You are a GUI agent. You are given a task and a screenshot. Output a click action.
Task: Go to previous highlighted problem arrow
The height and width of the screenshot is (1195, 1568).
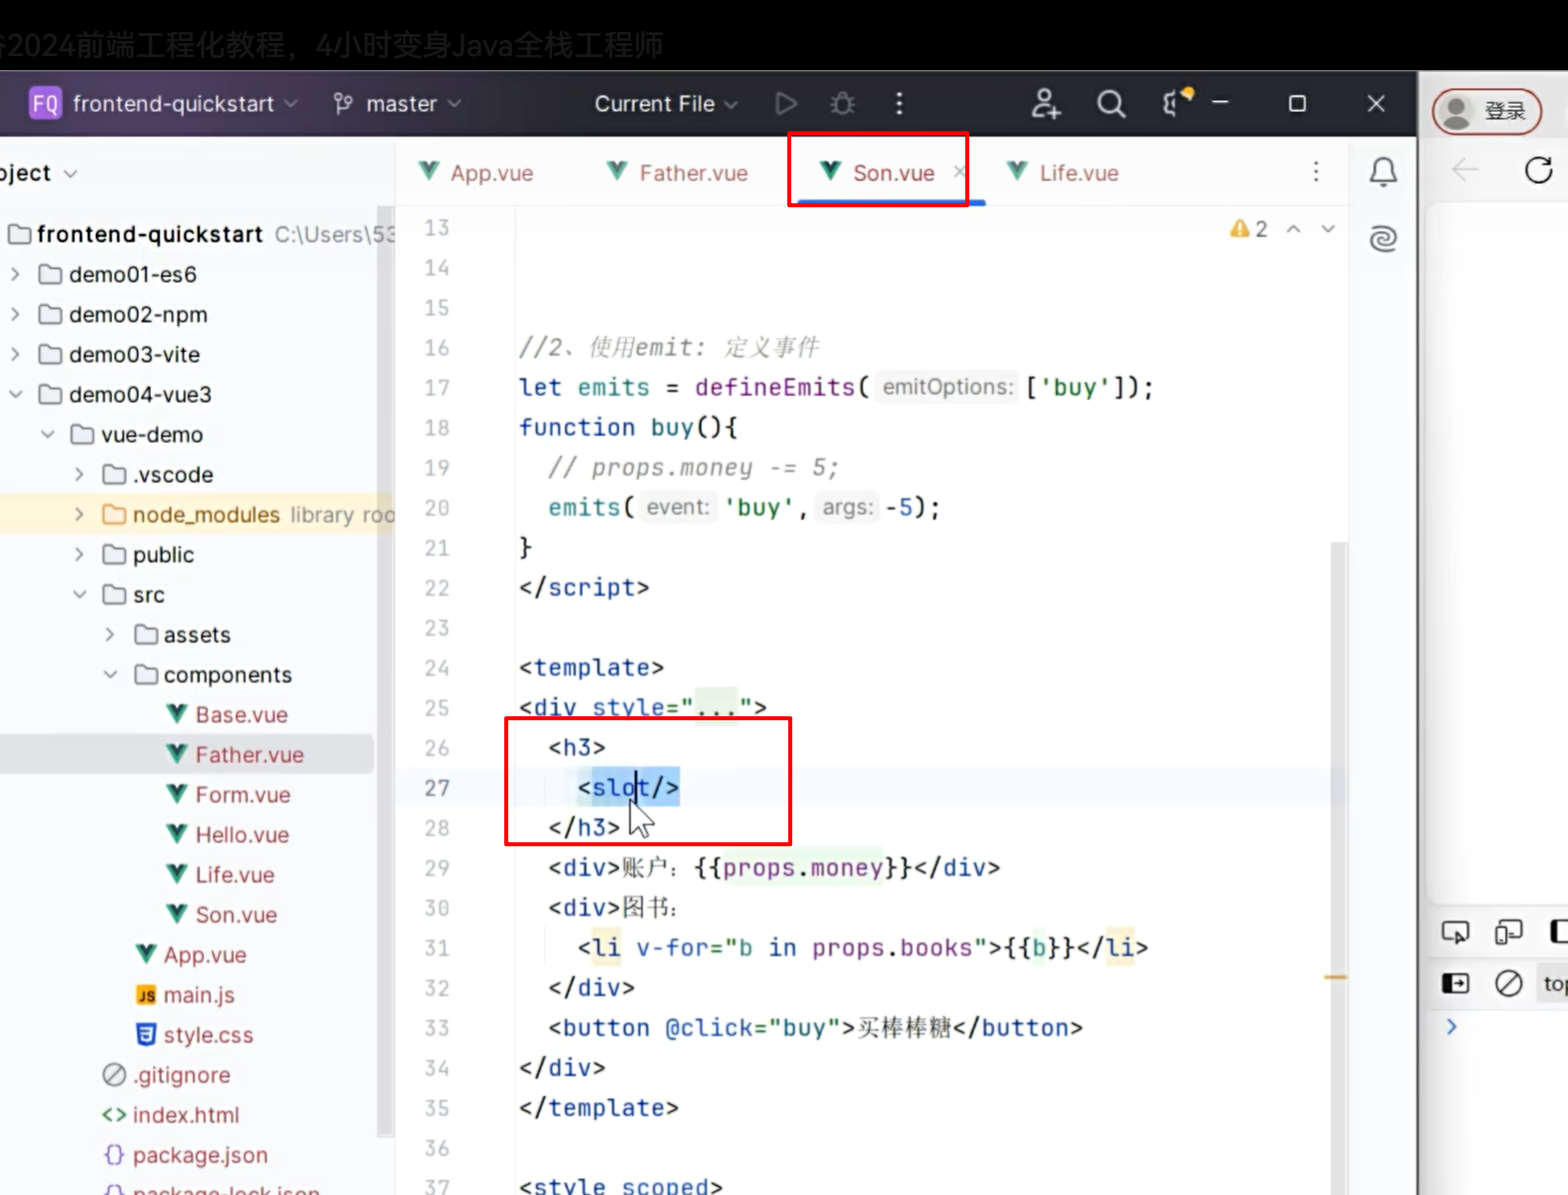[x=1293, y=229]
